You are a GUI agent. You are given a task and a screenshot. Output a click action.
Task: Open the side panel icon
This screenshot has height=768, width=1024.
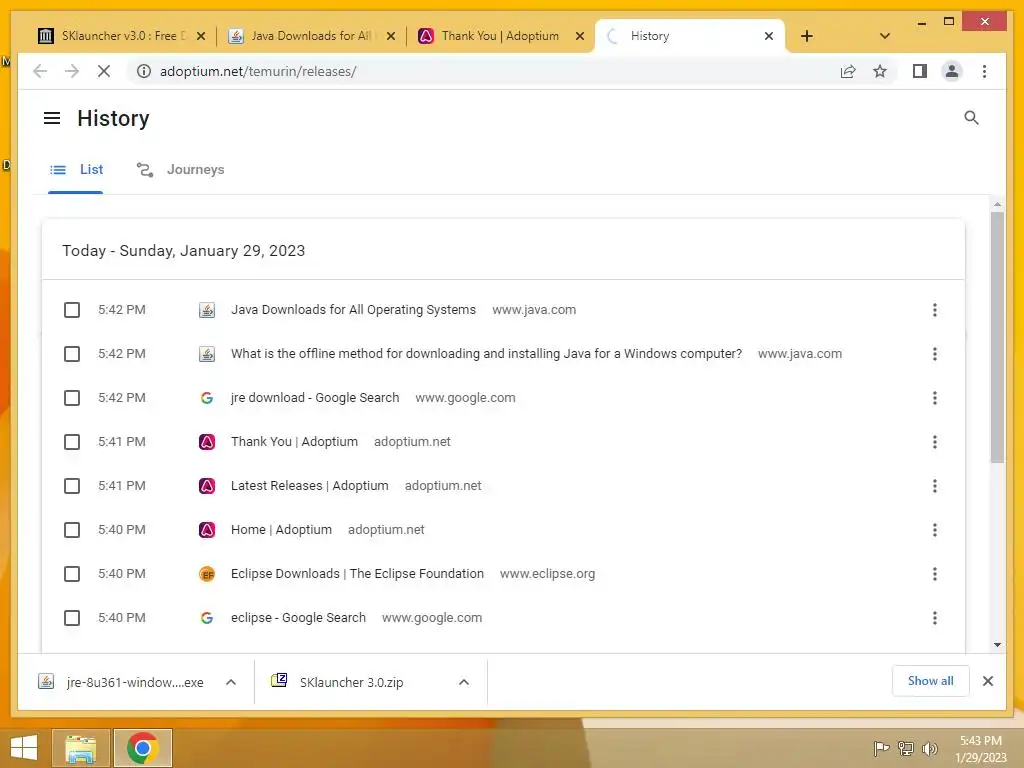point(920,71)
